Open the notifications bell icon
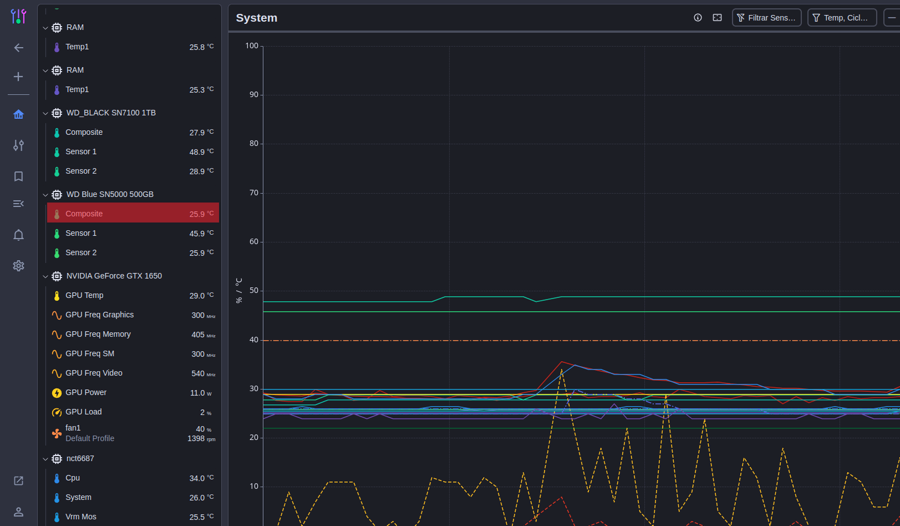Viewport: 900px width, 526px height. [x=18, y=235]
